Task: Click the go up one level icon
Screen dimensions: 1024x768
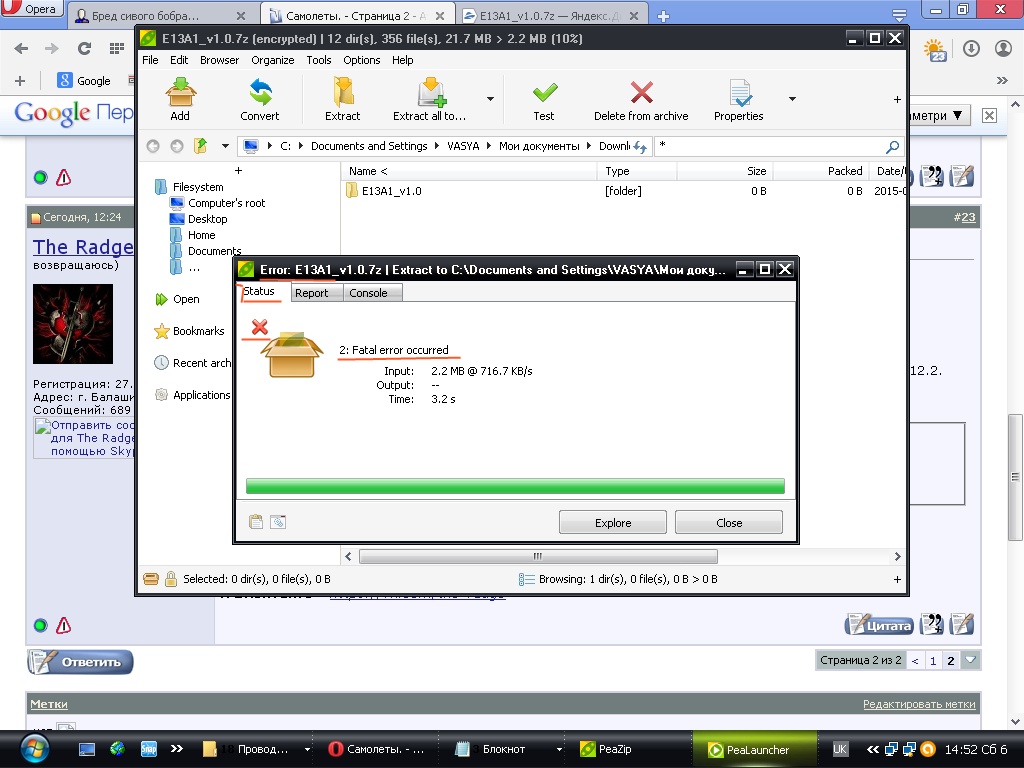Action: click(x=200, y=146)
